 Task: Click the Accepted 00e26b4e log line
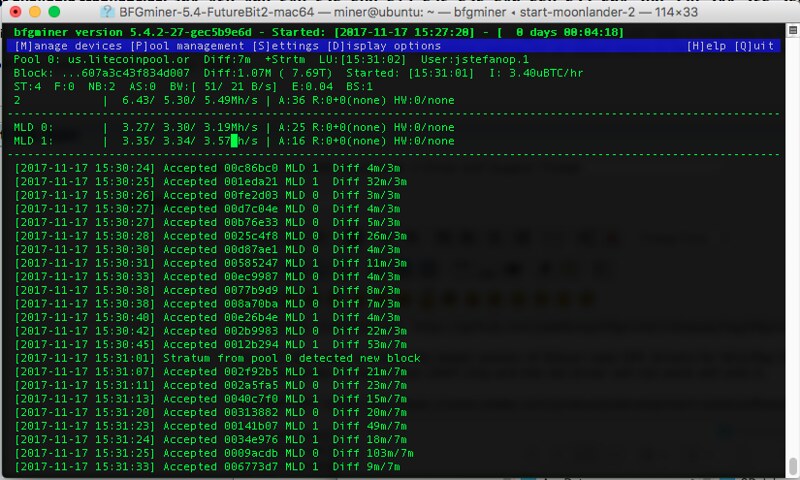207,317
